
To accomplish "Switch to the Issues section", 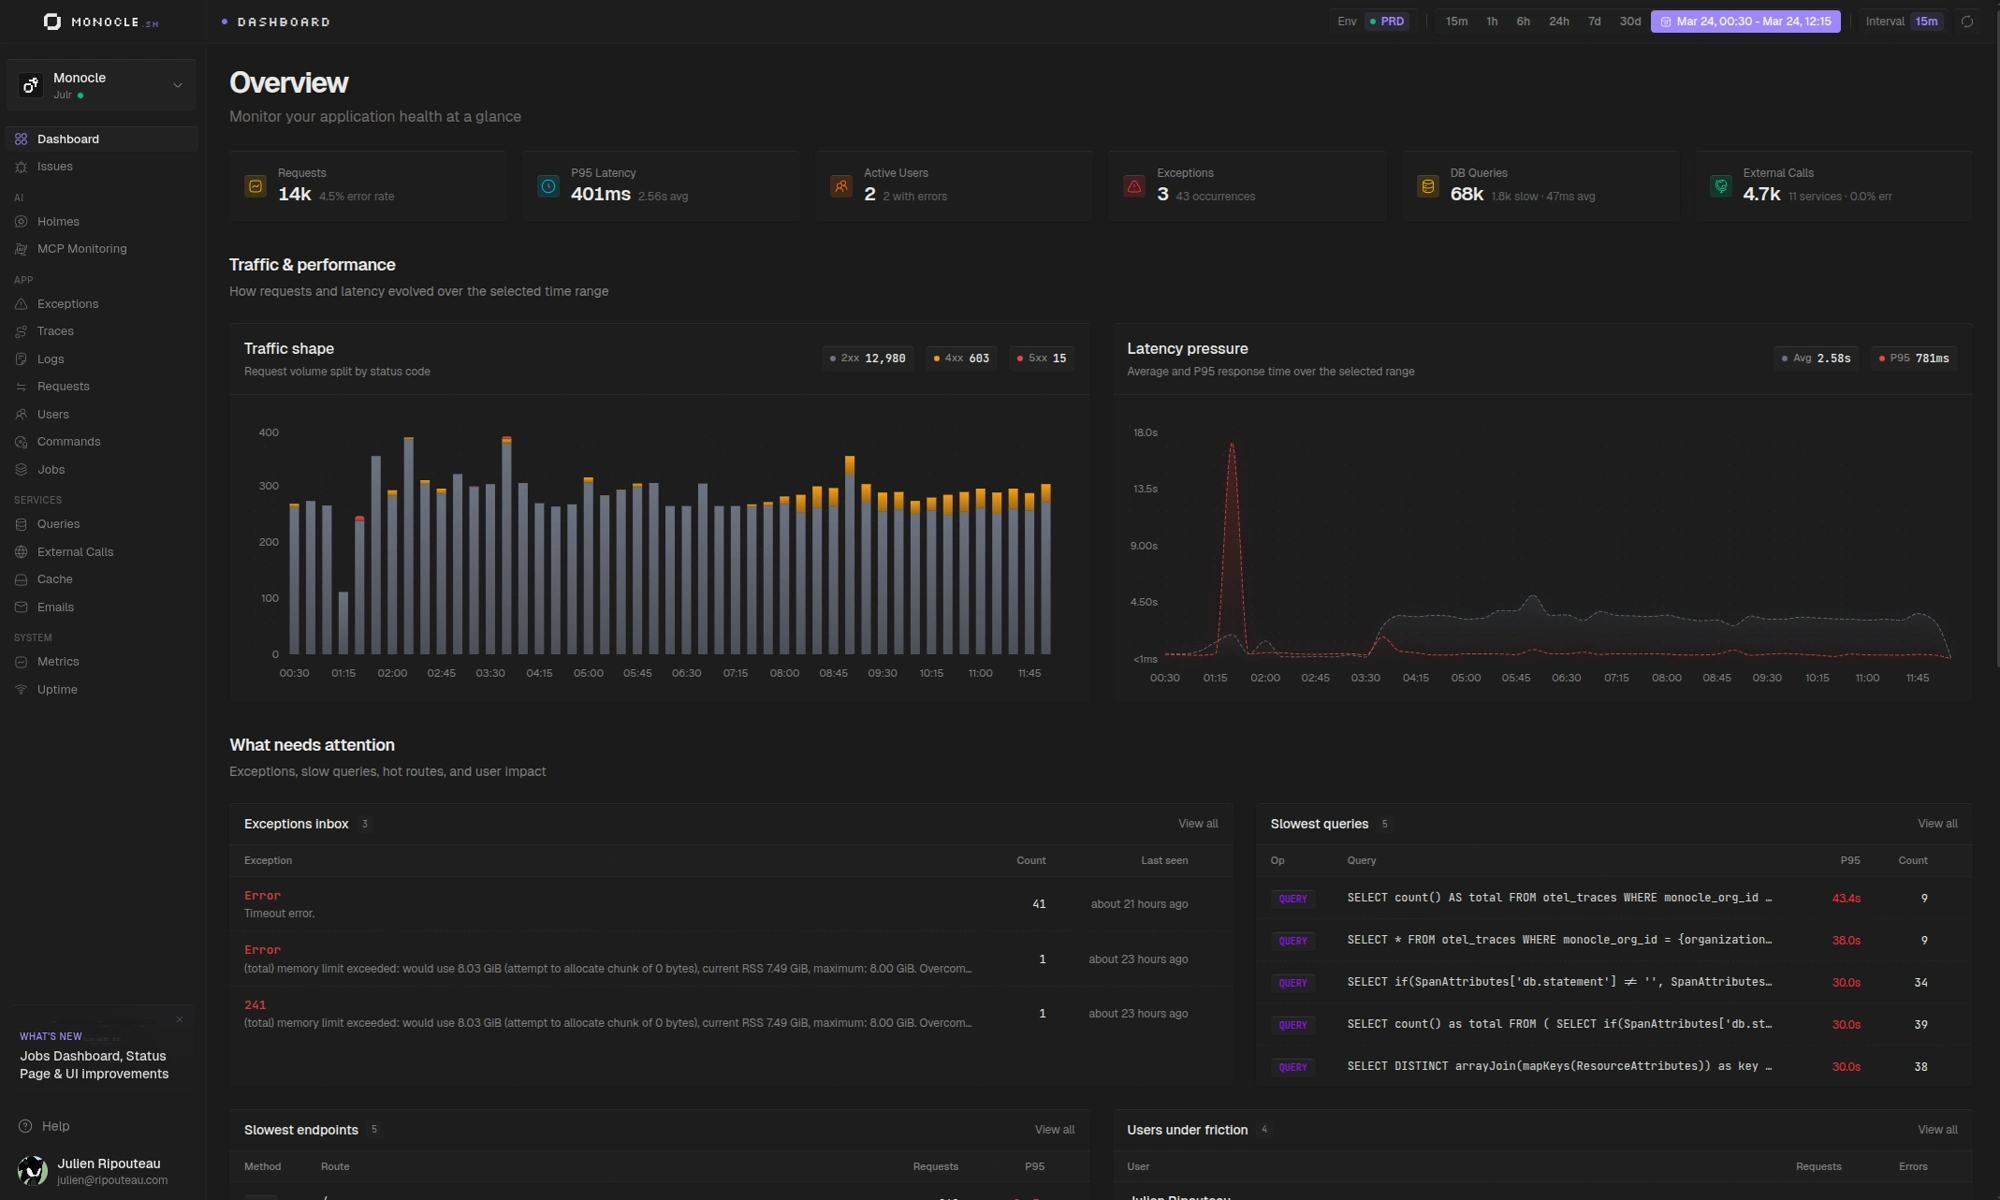I will [x=54, y=166].
